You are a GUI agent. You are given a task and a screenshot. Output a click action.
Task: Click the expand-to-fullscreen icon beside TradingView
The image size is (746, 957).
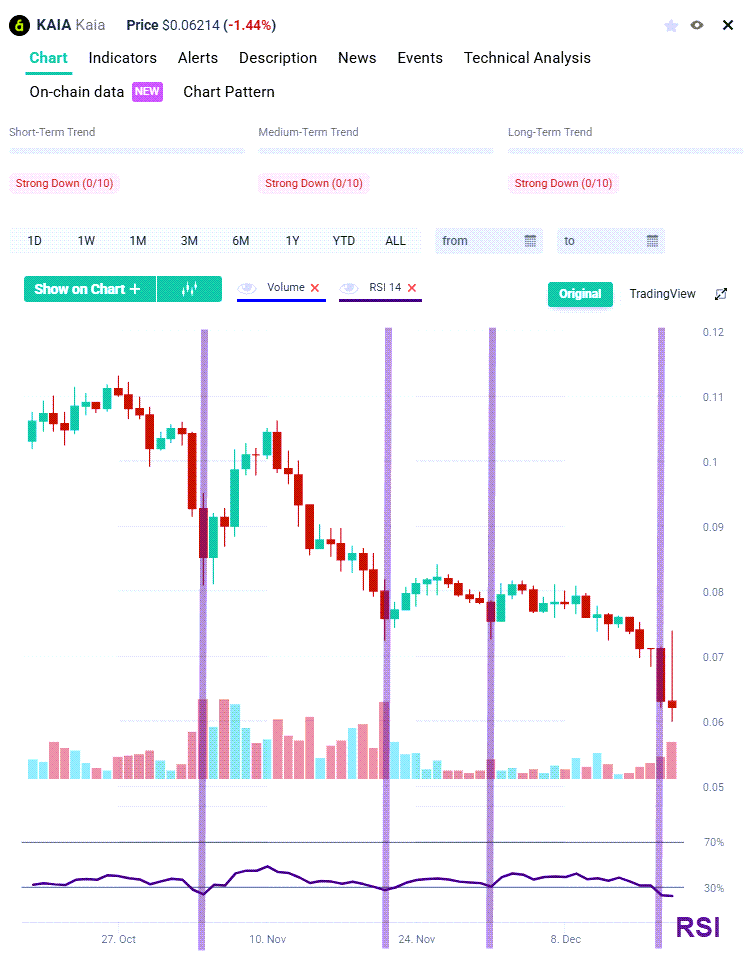pos(720,294)
